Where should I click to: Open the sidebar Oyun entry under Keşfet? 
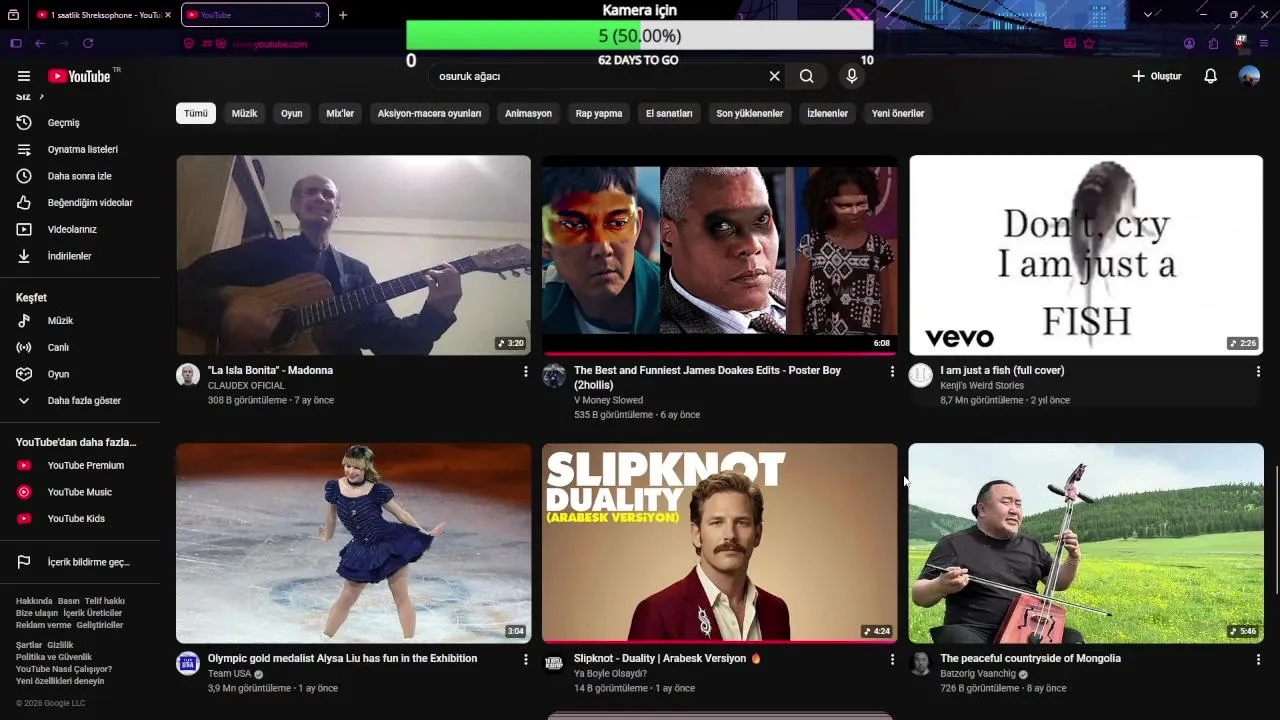pyautogui.click(x=80, y=374)
